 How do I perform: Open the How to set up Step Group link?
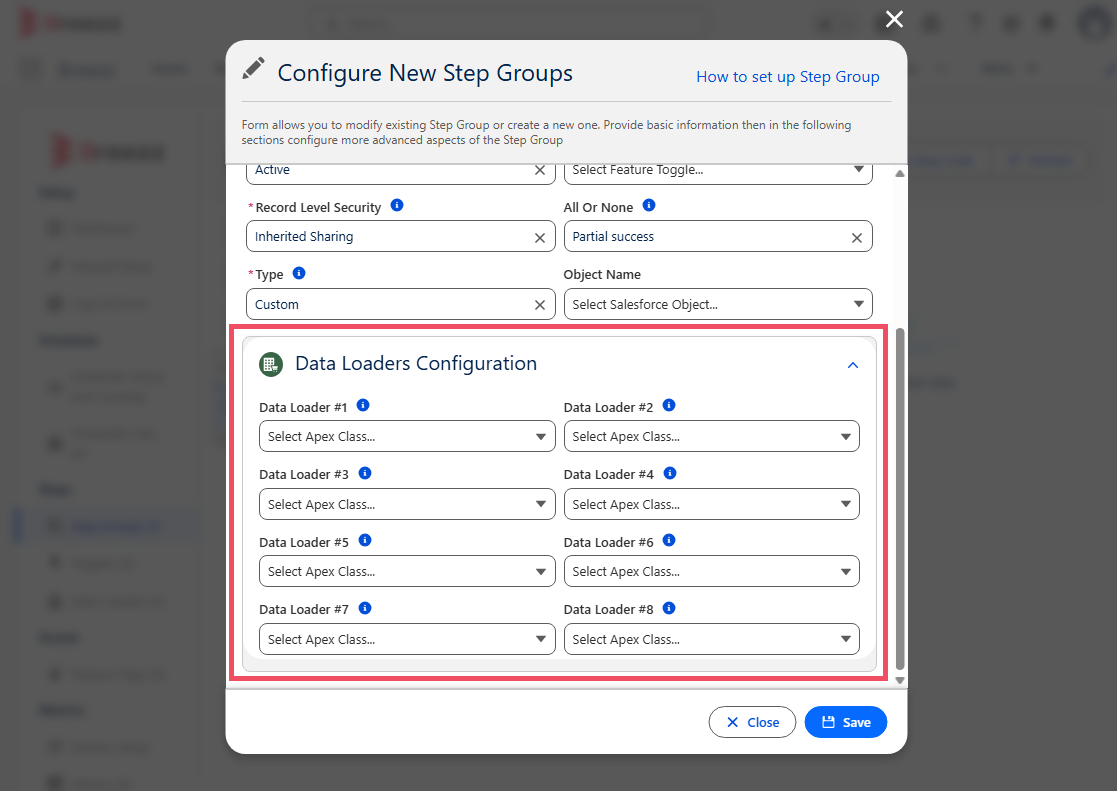788,77
